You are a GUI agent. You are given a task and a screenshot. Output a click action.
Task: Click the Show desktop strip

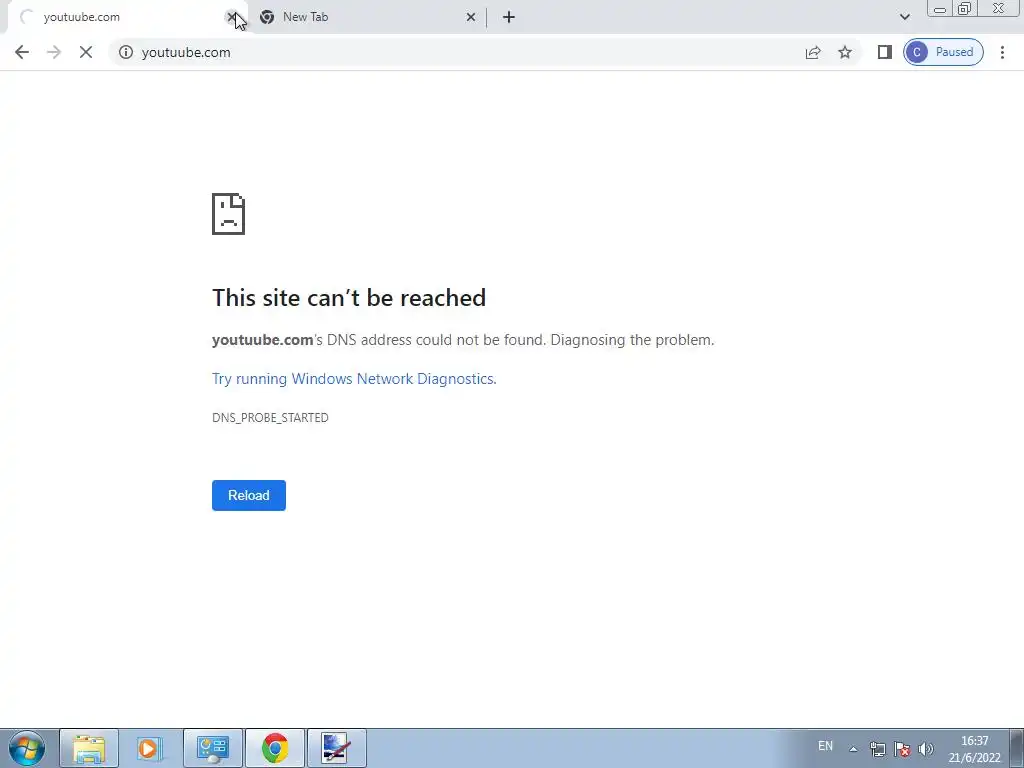click(x=1017, y=748)
